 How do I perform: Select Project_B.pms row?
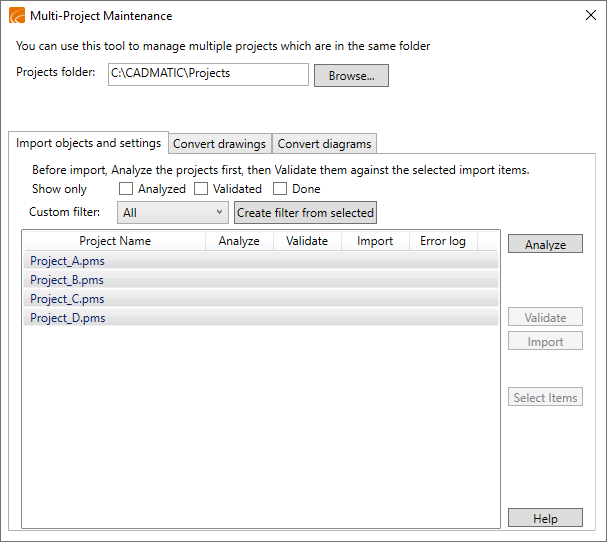(68, 280)
